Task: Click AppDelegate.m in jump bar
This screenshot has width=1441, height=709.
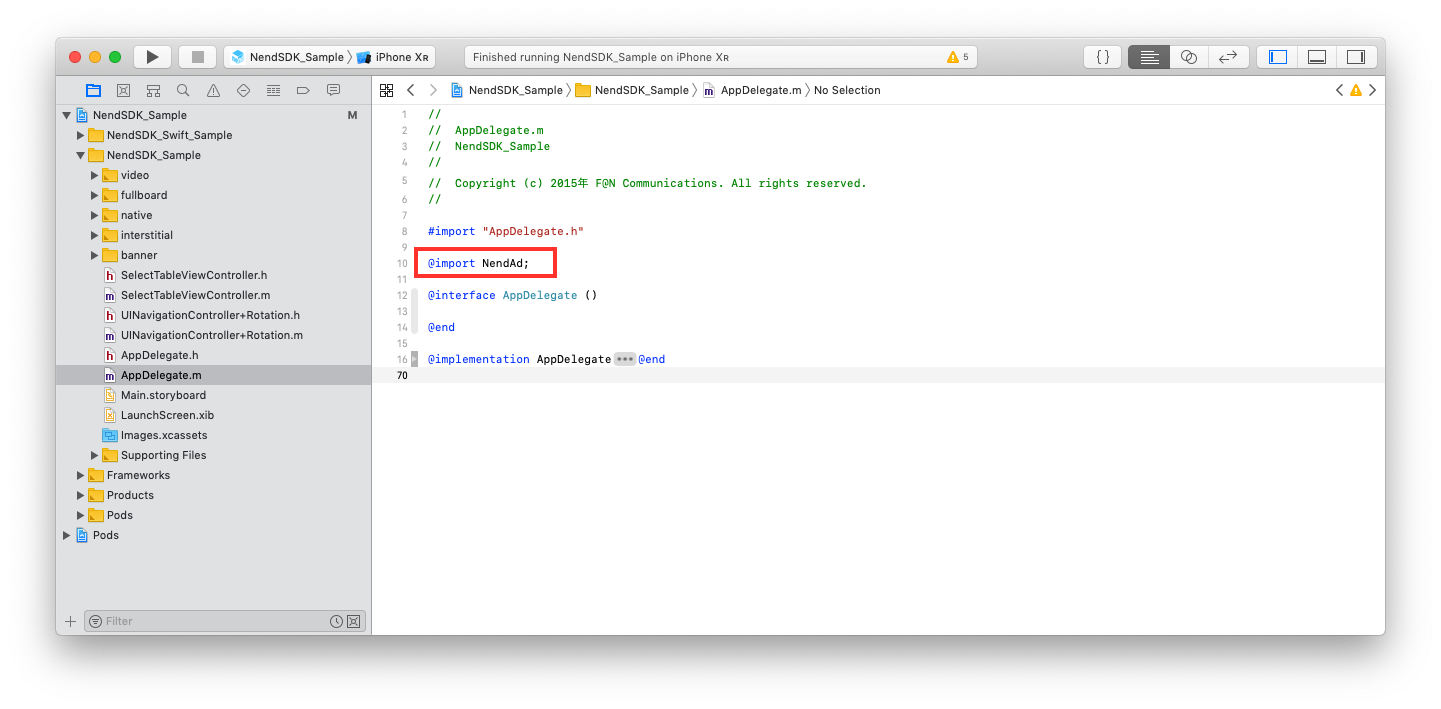Action: pos(752,90)
